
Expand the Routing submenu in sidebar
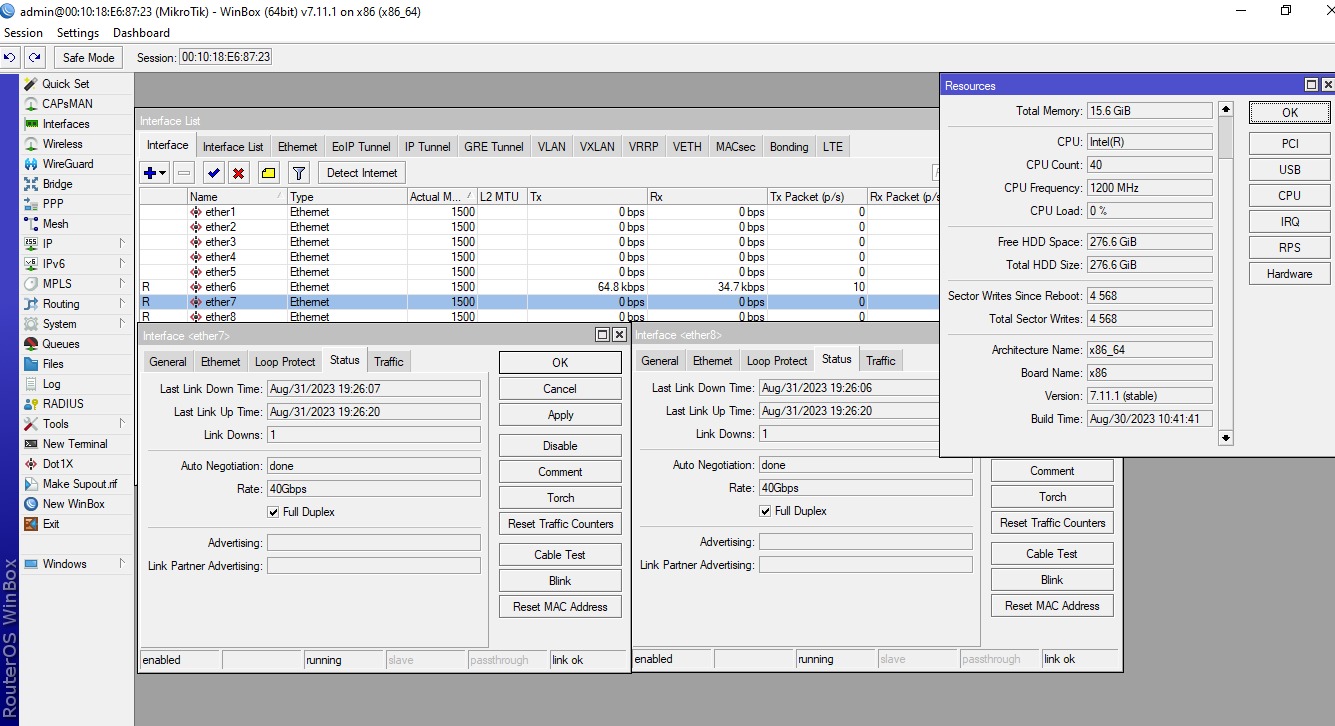point(122,304)
